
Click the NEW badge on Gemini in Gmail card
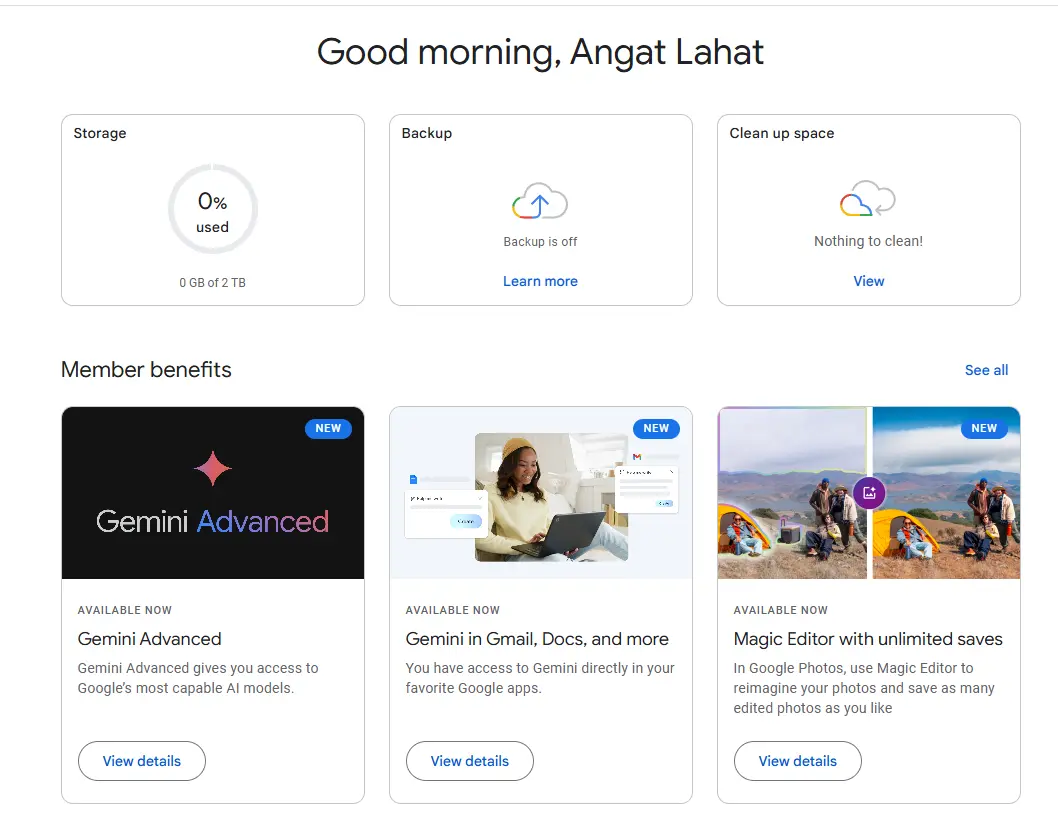click(656, 429)
